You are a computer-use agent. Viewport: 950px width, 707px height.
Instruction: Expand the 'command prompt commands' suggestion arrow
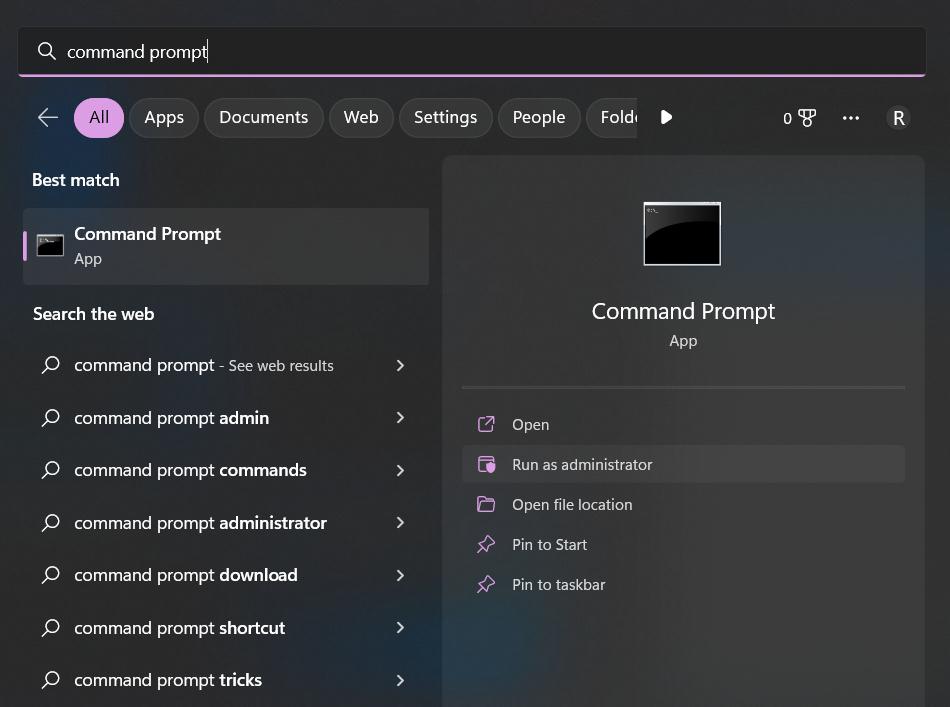tap(400, 470)
